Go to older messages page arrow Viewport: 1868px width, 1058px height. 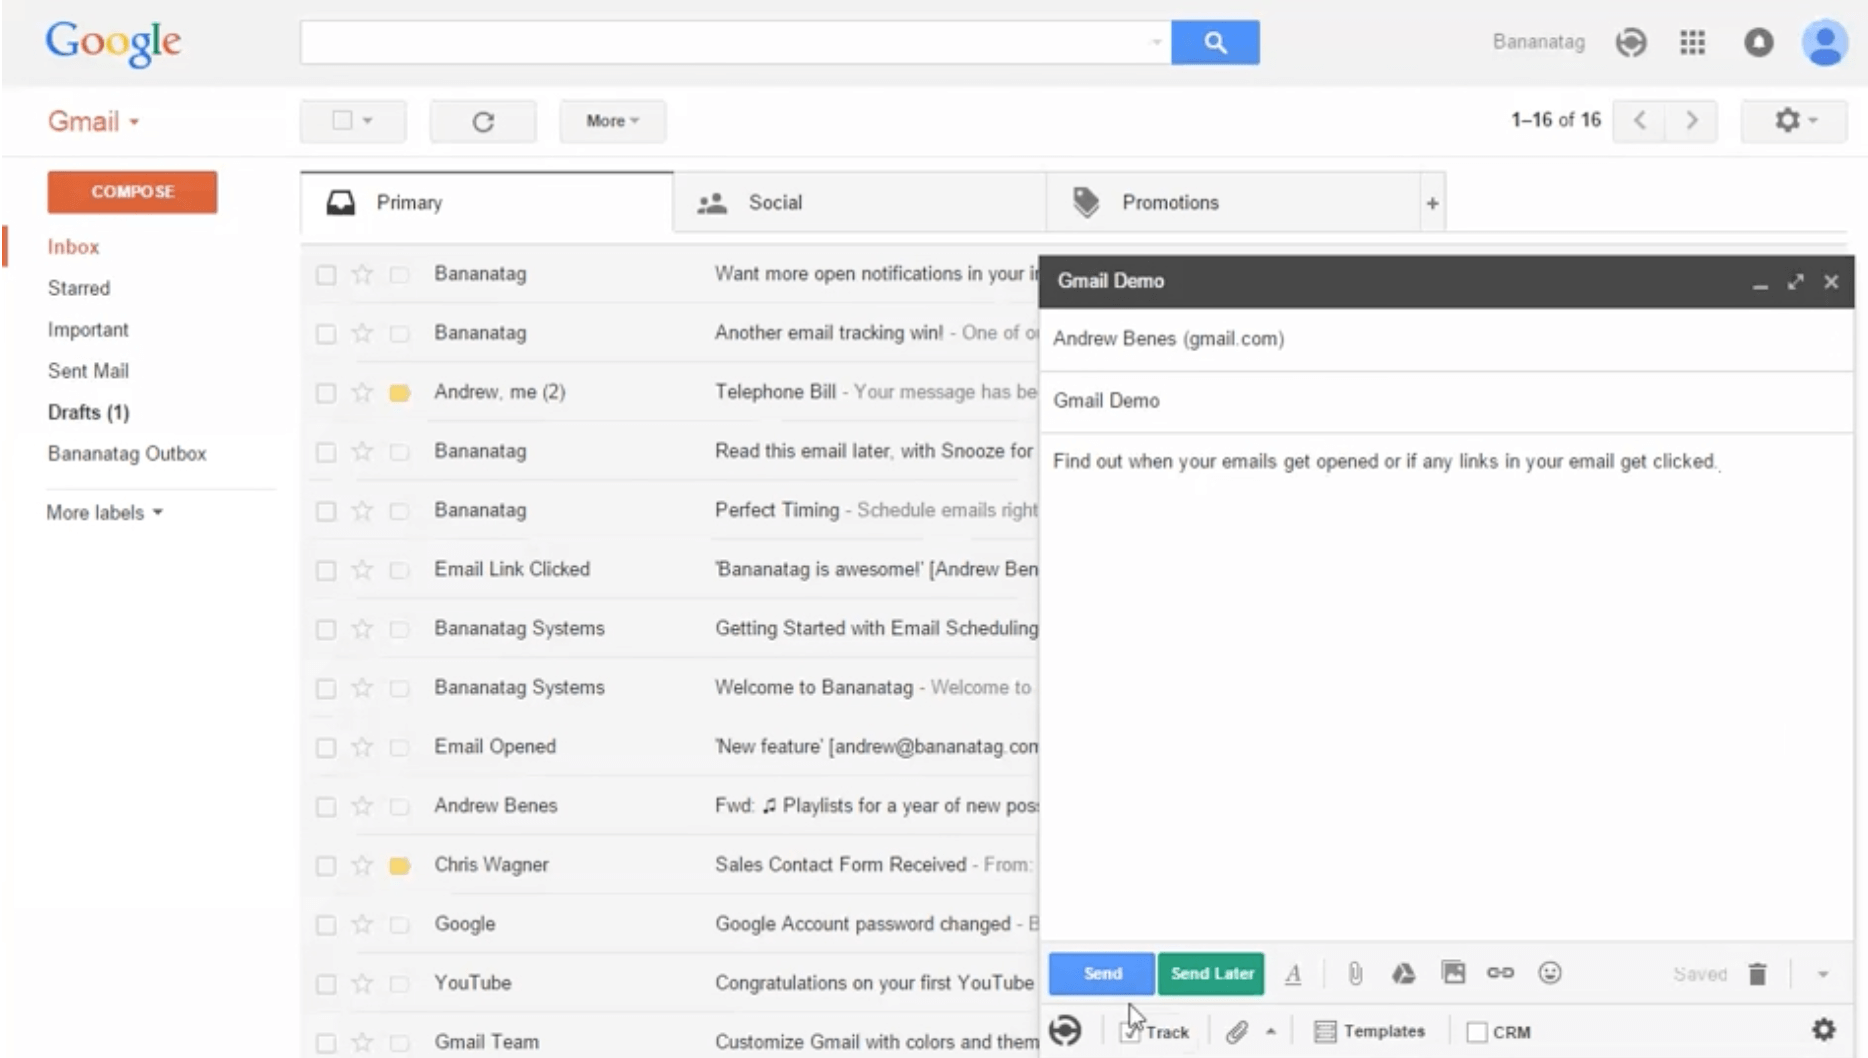click(x=1691, y=121)
